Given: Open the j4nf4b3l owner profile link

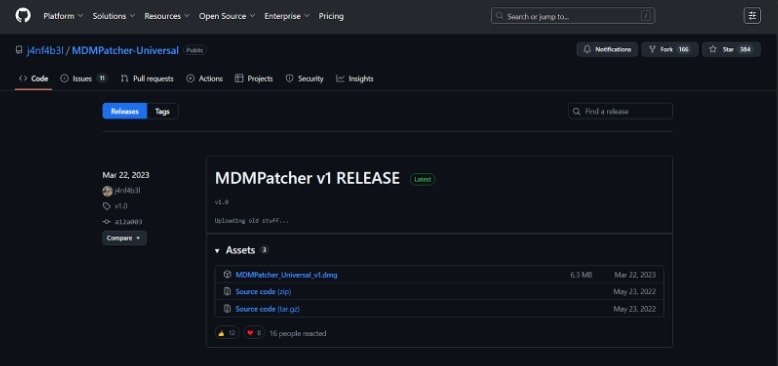Looking at the screenshot, I should pos(45,51).
